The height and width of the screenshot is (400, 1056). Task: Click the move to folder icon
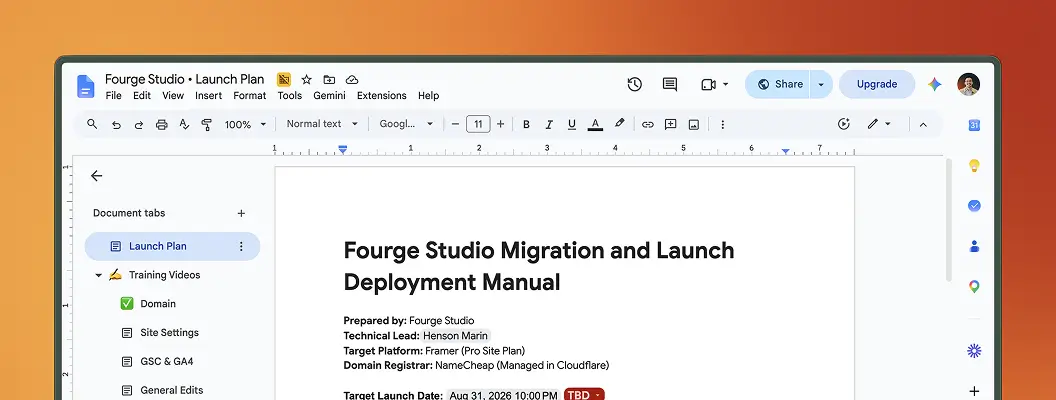pos(329,79)
